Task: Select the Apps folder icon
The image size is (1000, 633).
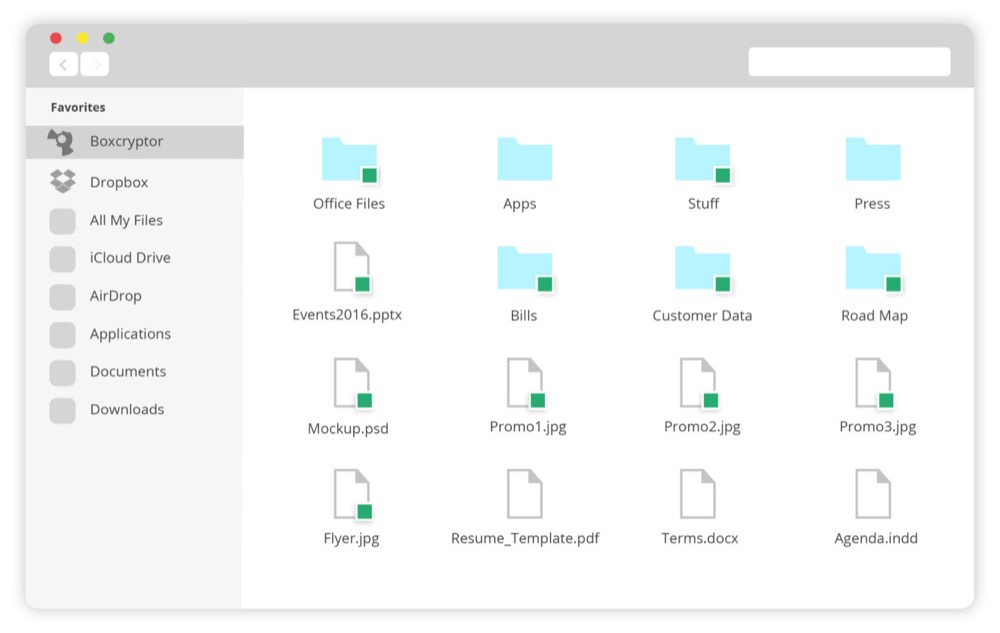Action: point(524,159)
